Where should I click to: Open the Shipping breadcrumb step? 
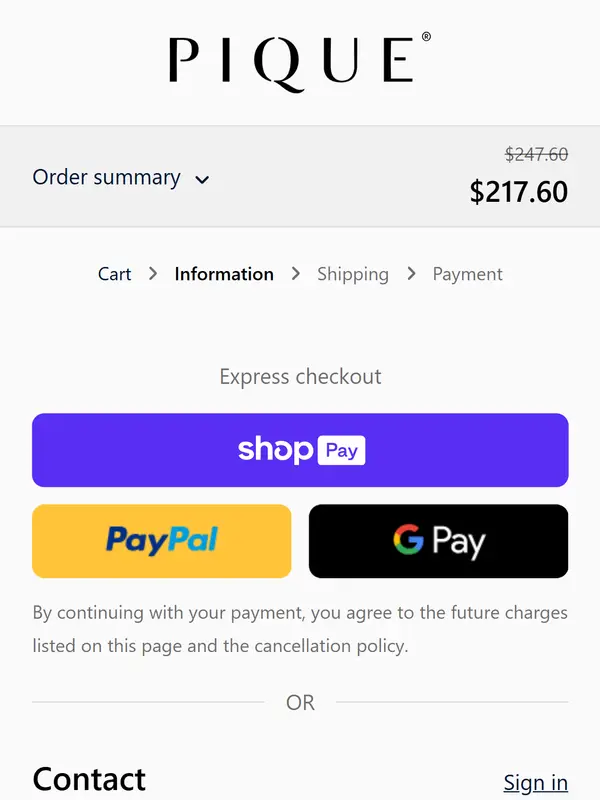tap(353, 274)
